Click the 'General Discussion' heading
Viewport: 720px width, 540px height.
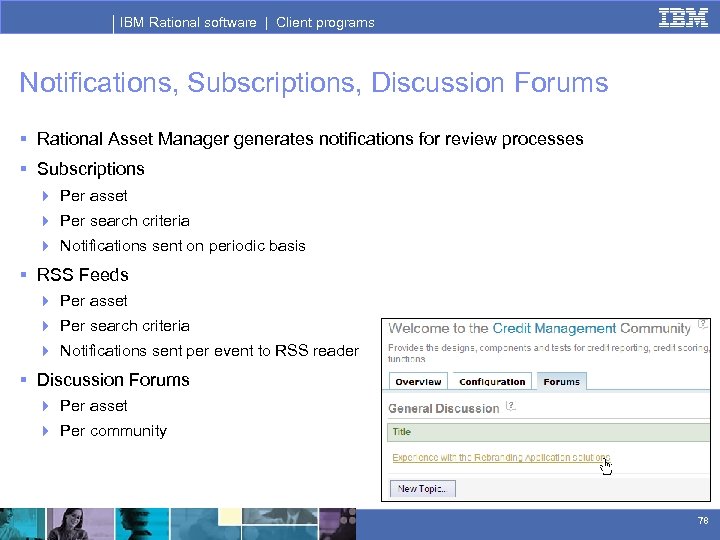pos(444,409)
